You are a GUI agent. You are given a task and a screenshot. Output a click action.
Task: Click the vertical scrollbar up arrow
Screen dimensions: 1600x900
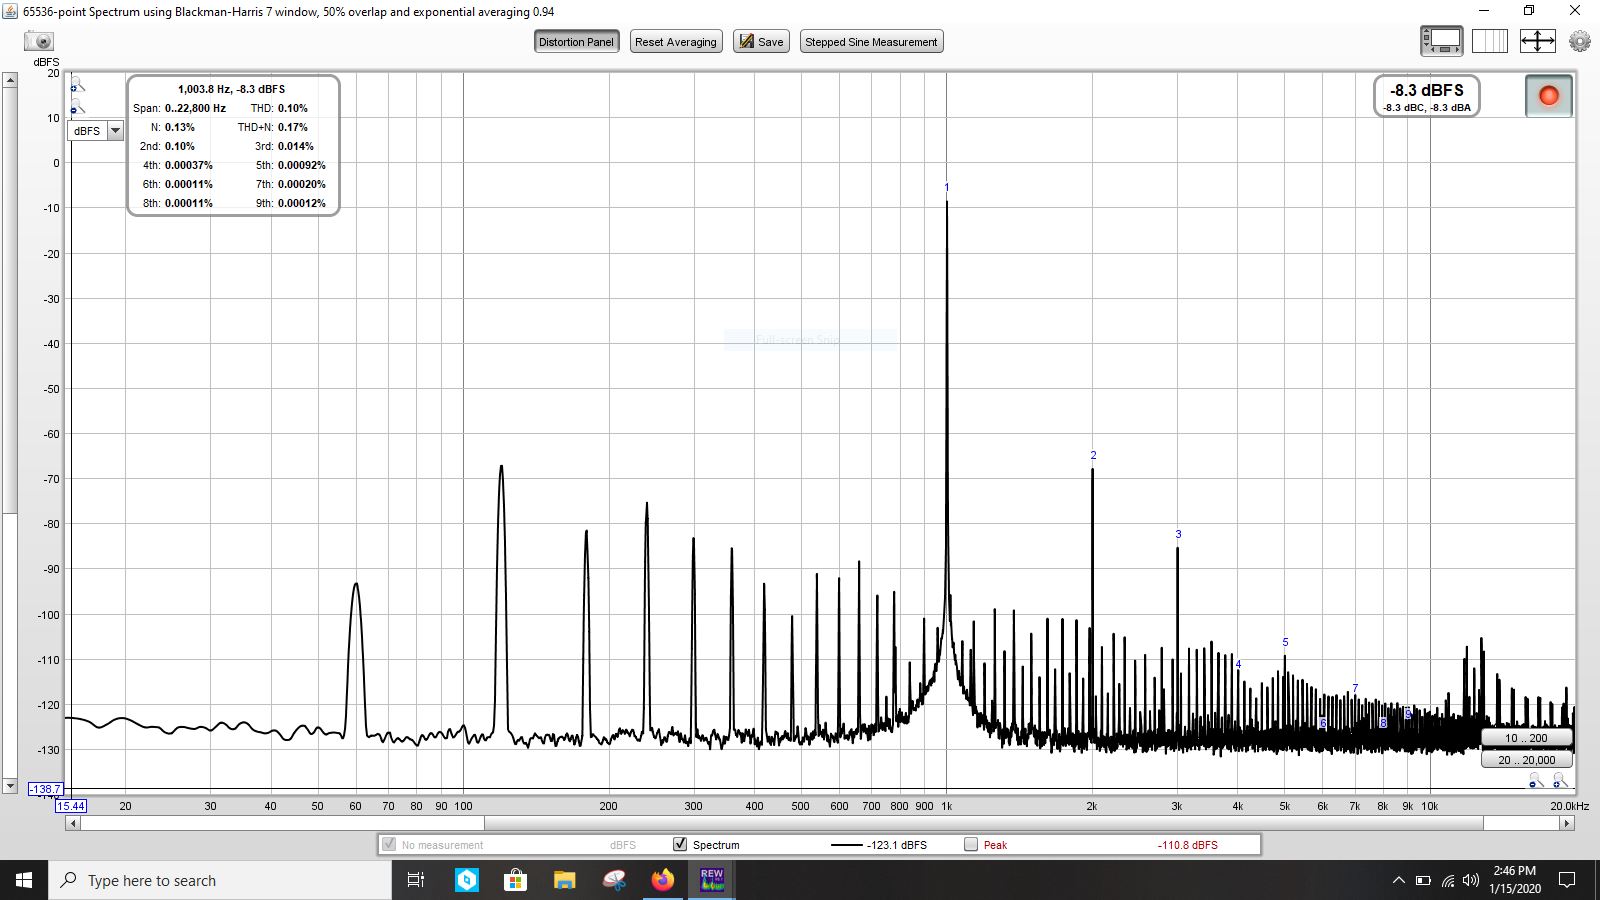pos(10,80)
